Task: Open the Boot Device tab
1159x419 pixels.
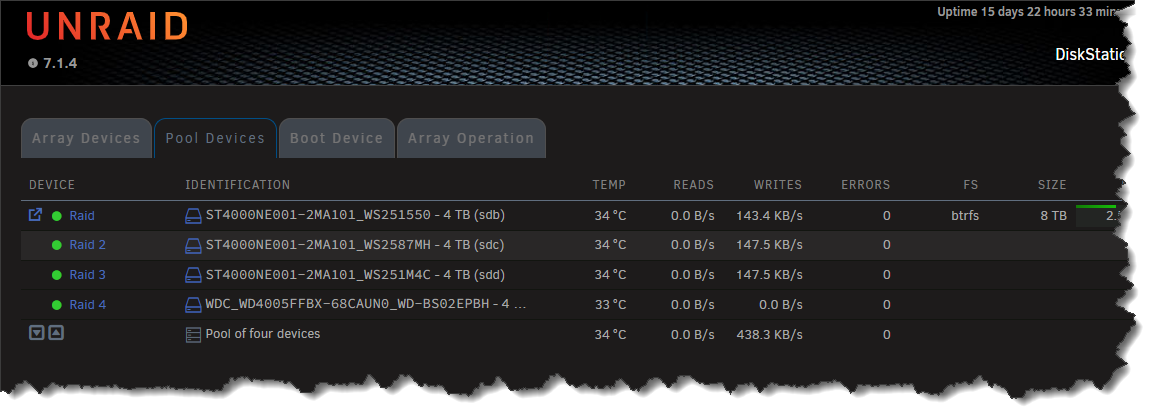Action: pos(336,138)
